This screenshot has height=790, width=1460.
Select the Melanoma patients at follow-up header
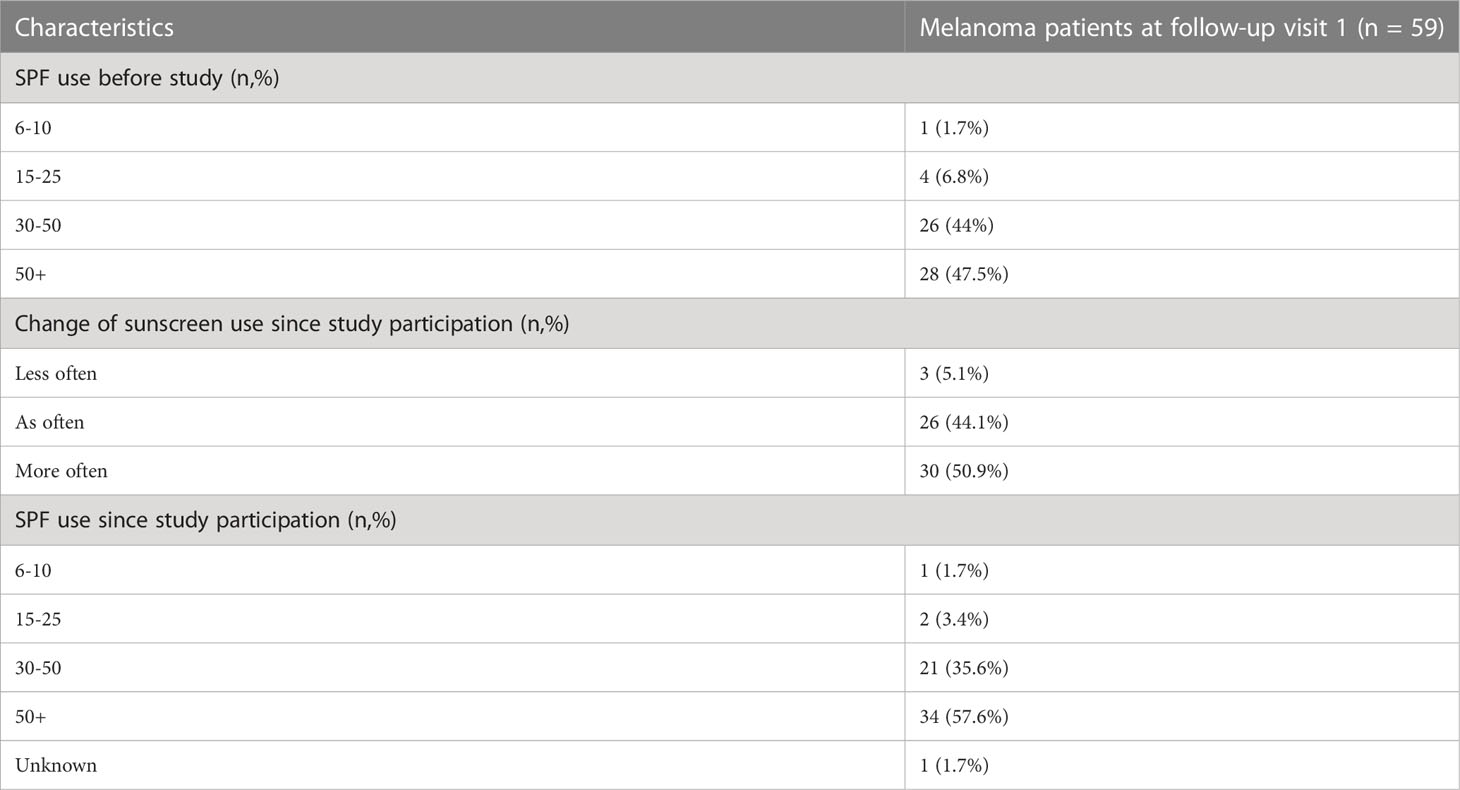(1181, 27)
